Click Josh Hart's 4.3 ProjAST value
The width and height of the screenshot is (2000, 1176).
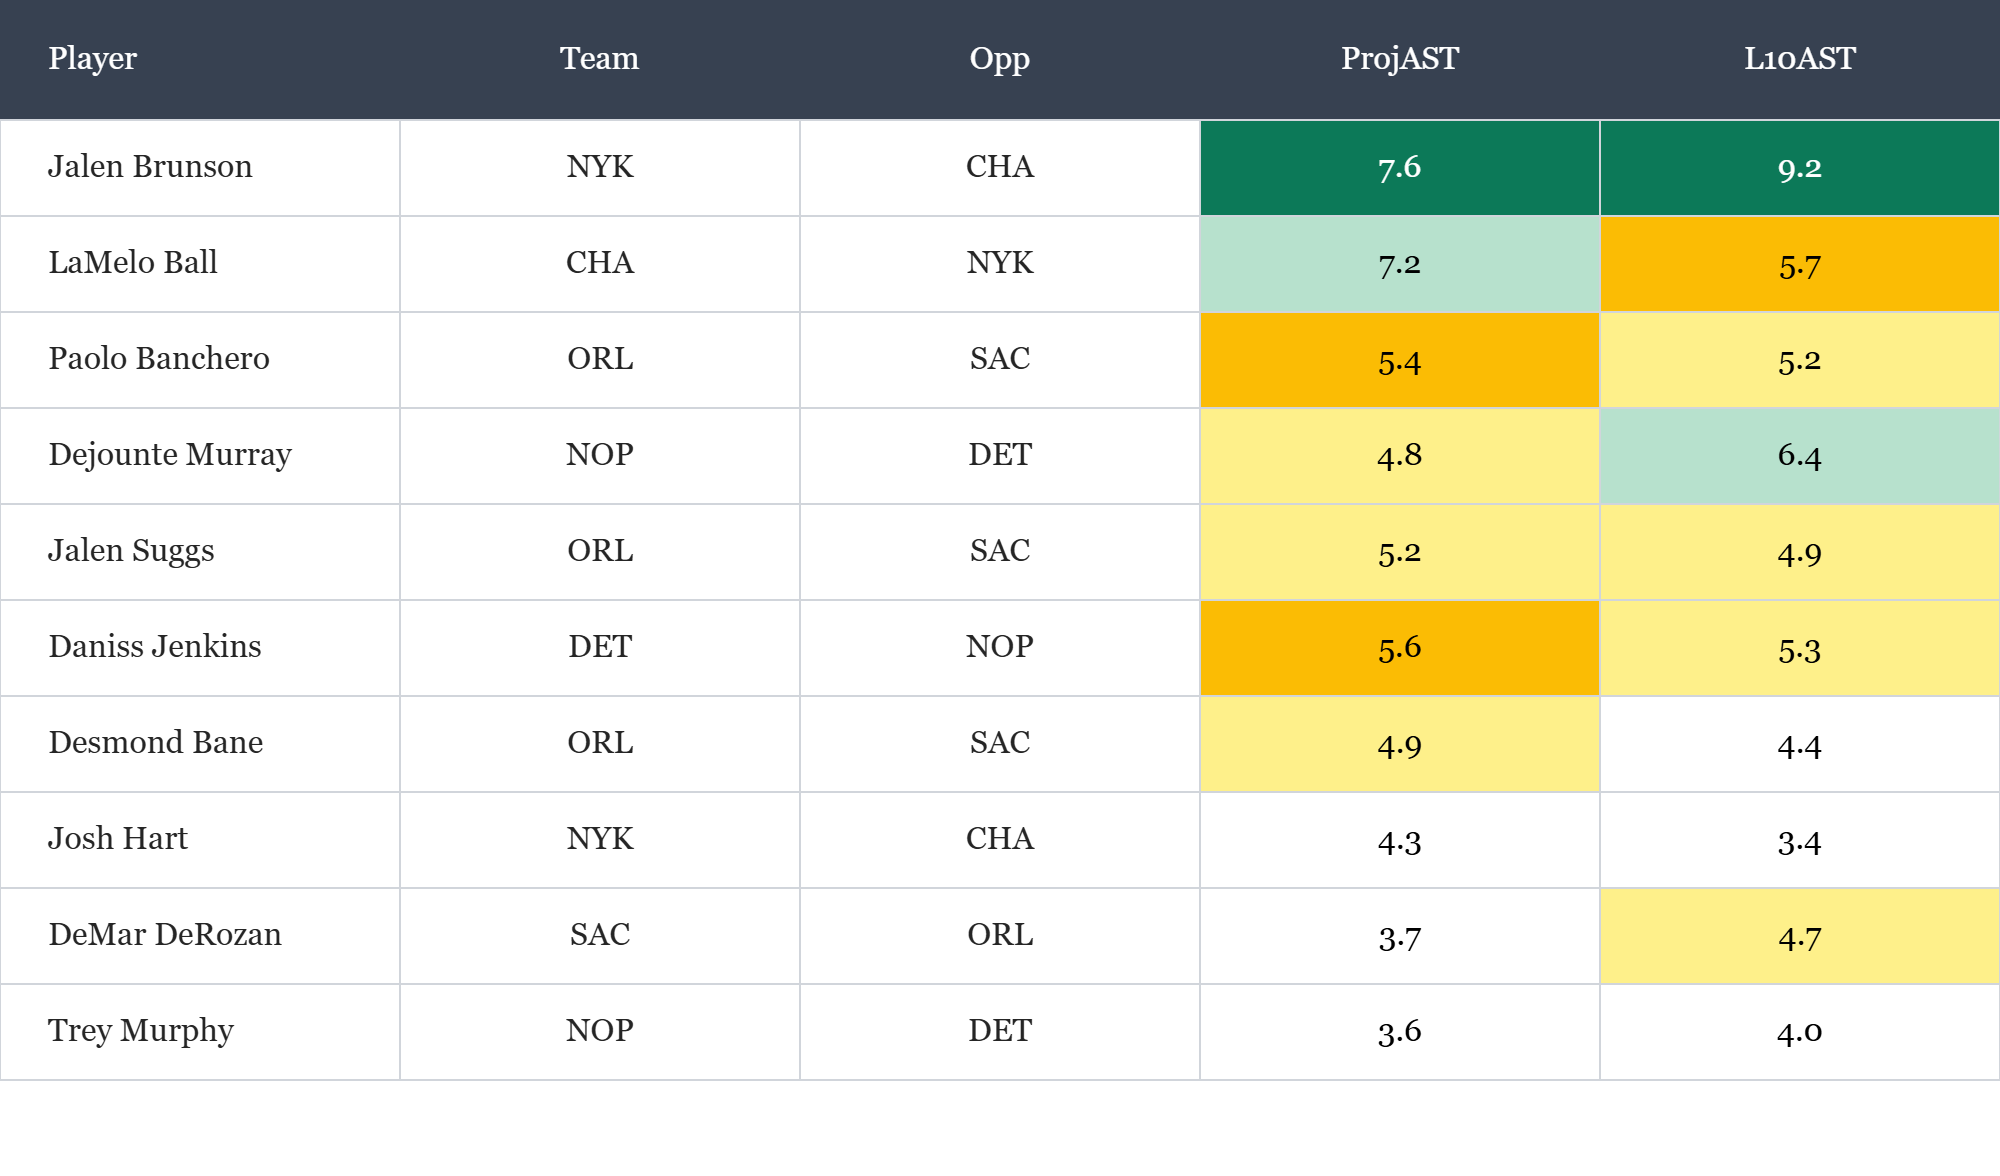click(x=1399, y=841)
